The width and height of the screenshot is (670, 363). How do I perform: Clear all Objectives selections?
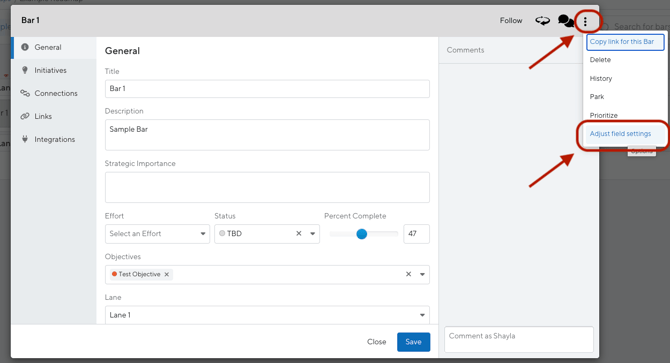pyautogui.click(x=408, y=274)
